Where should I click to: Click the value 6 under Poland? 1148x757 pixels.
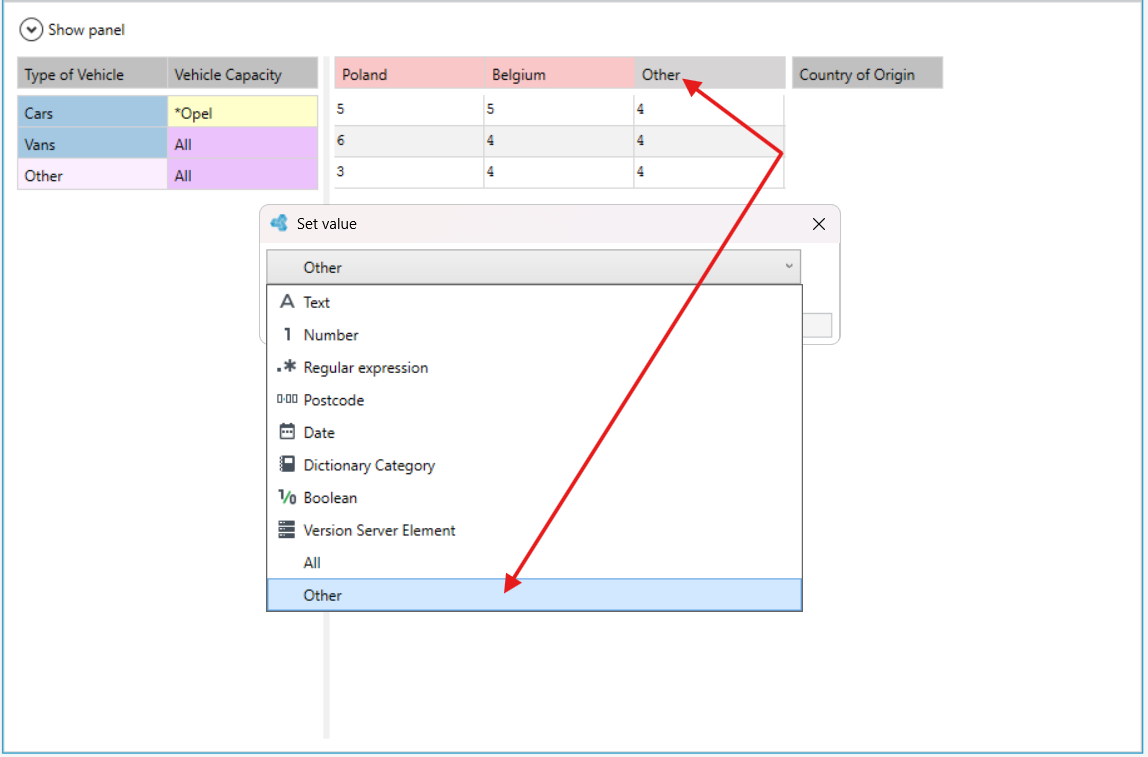point(409,141)
